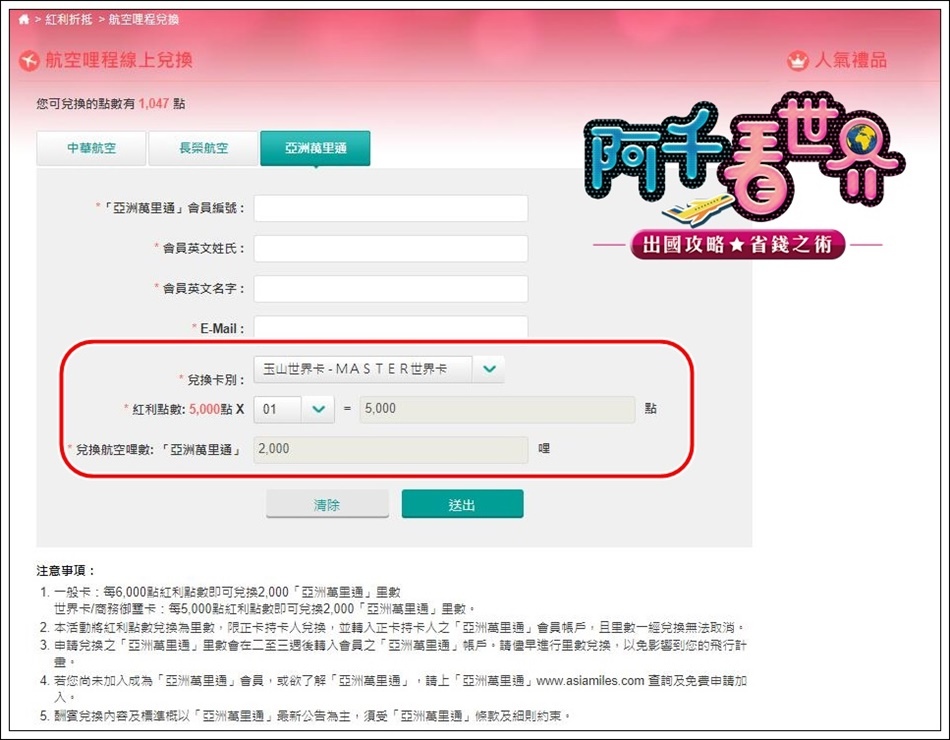Focus the 會員英文名字 input field
Image resolution: width=950 pixels, height=740 pixels.
(391, 288)
